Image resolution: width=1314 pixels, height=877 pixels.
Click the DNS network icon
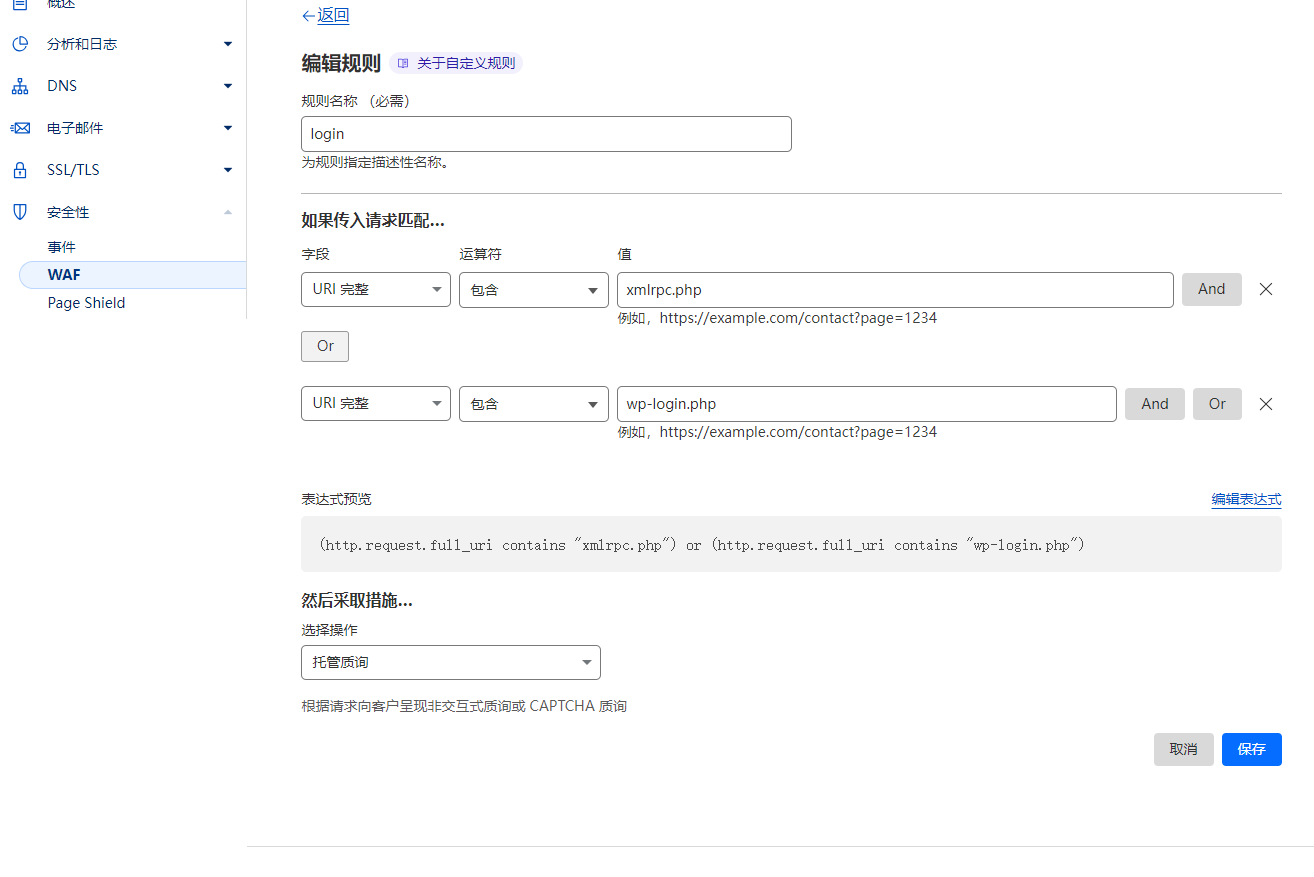(x=19, y=86)
